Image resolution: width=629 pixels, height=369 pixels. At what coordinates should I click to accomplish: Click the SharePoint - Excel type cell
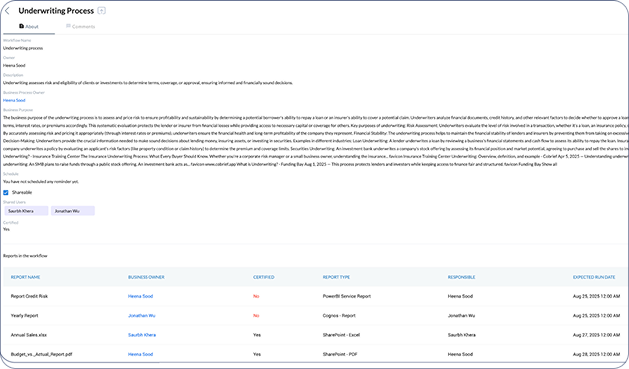coord(341,335)
